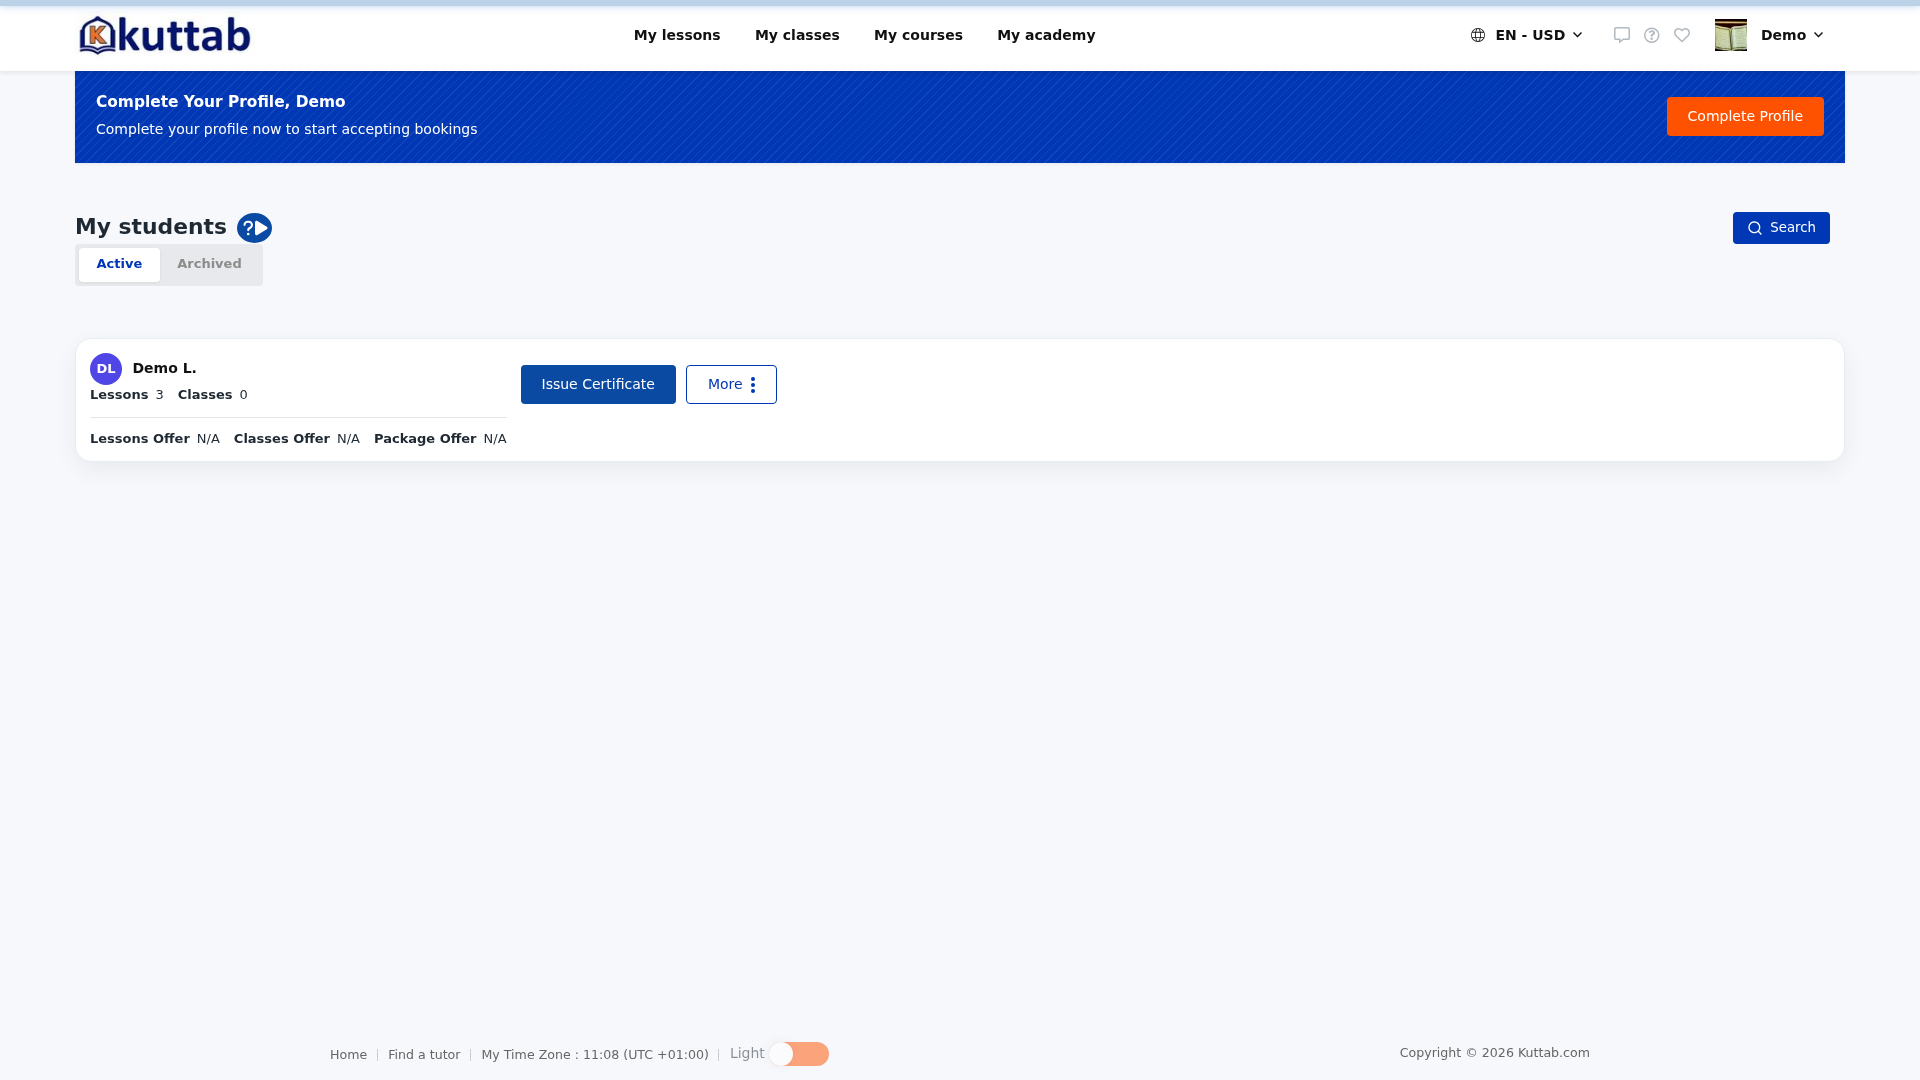Open the EN - USD language currency dropdown

[x=1527, y=35]
